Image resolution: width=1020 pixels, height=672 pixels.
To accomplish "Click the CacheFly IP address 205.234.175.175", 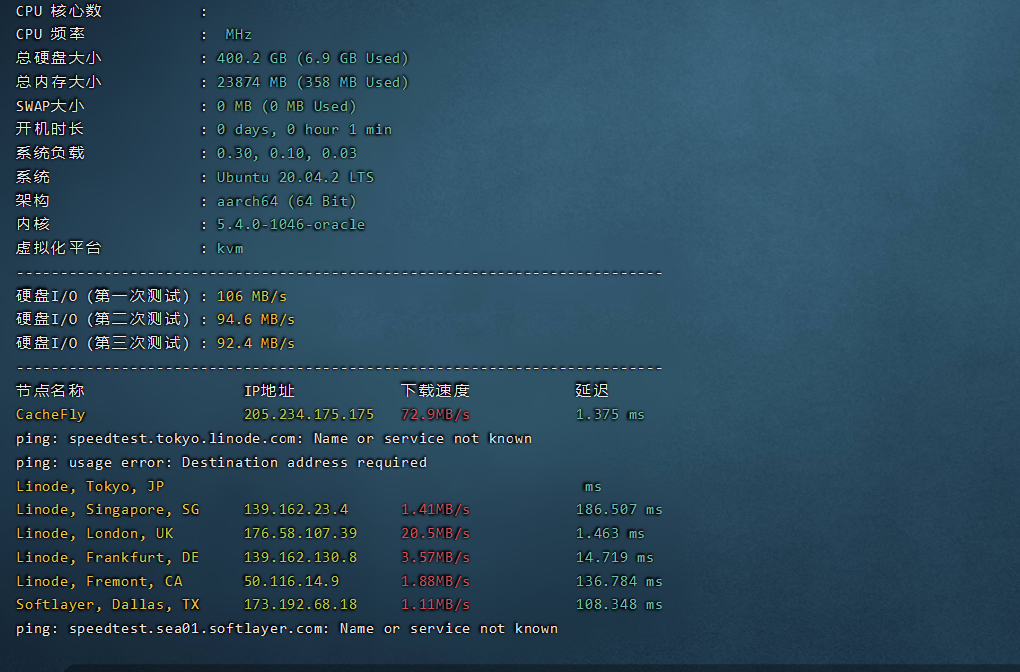I will pos(309,414).
